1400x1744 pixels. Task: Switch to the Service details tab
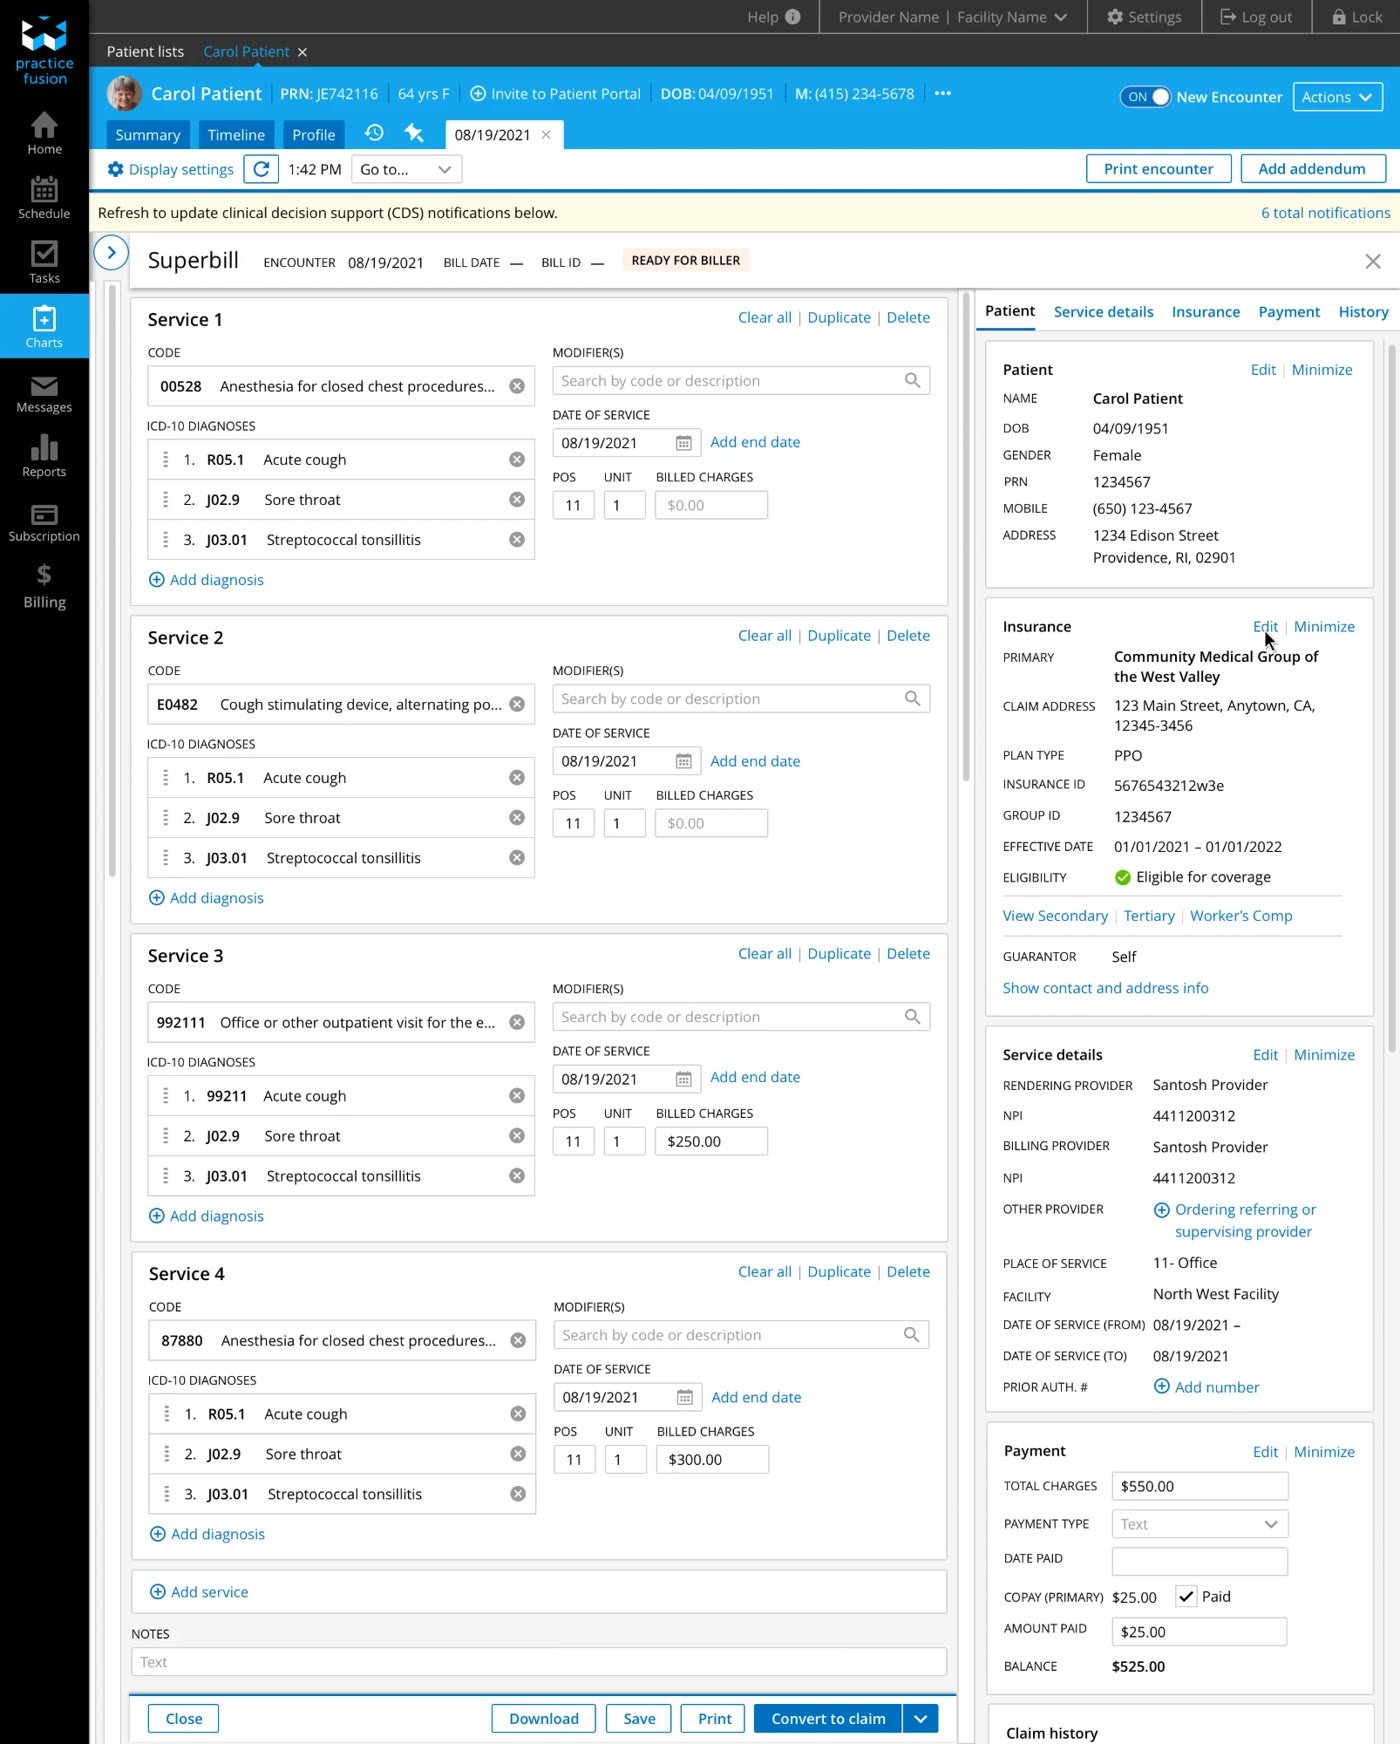pos(1104,312)
